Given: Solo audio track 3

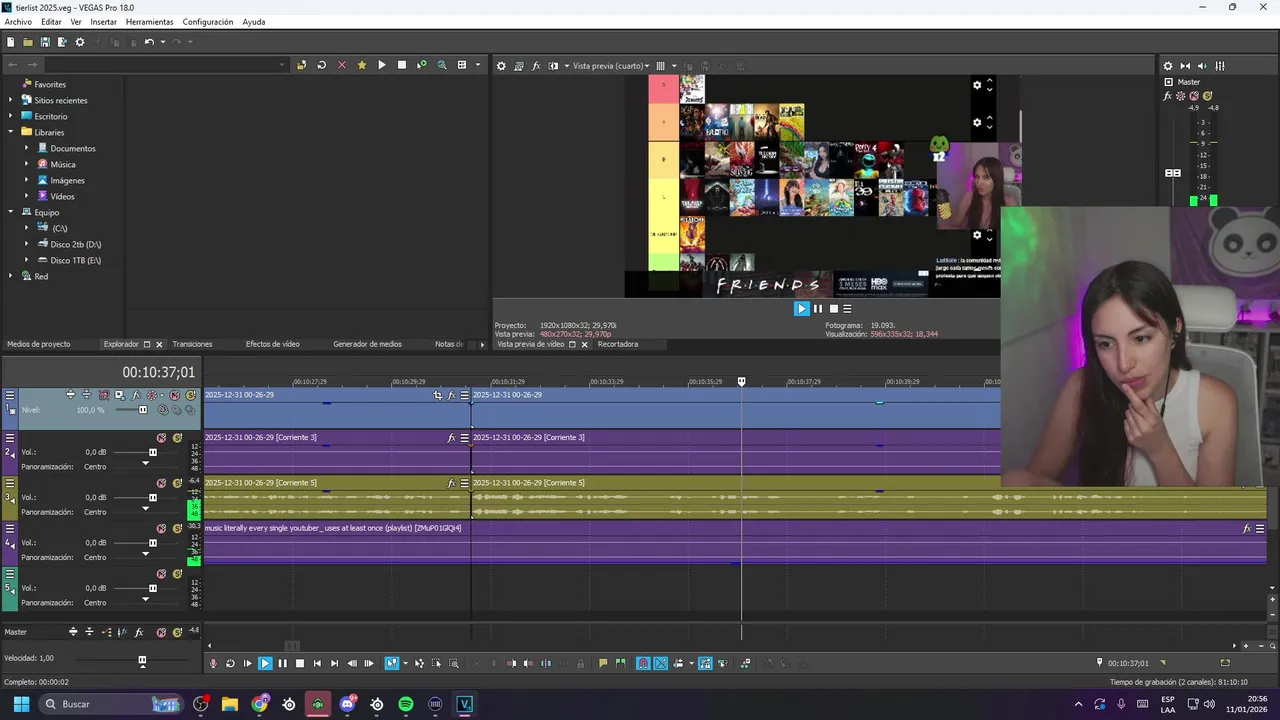Looking at the screenshot, I should tap(177, 483).
